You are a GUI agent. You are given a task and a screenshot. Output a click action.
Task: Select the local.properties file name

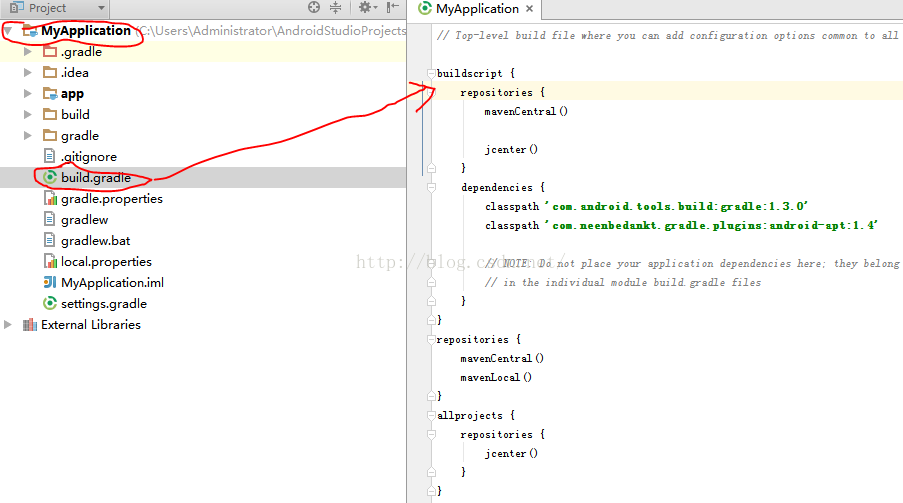click(x=107, y=262)
